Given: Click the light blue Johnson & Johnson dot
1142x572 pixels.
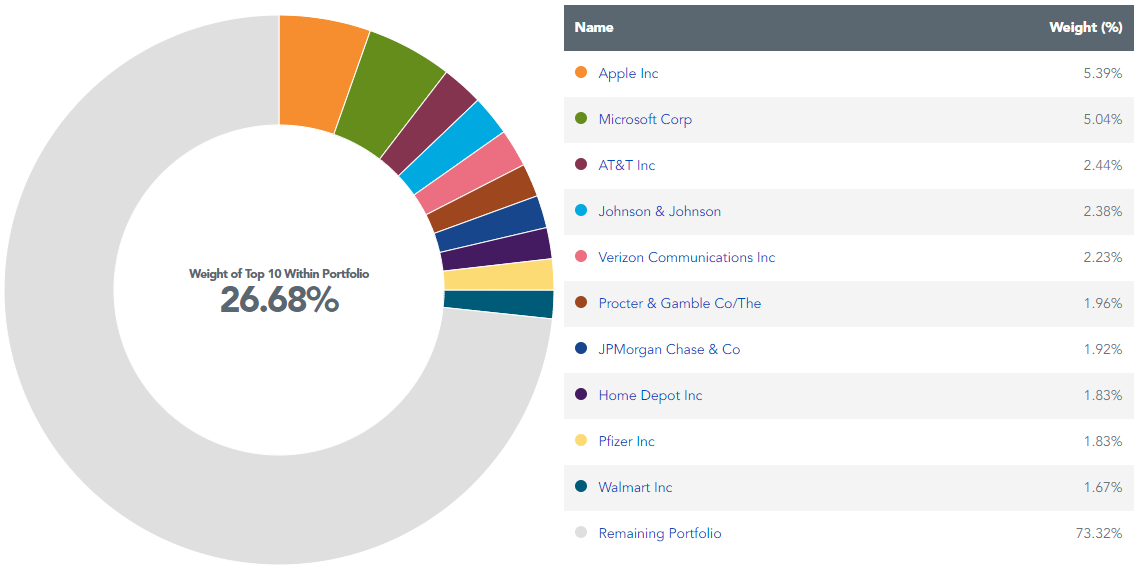Looking at the screenshot, I should [x=580, y=210].
